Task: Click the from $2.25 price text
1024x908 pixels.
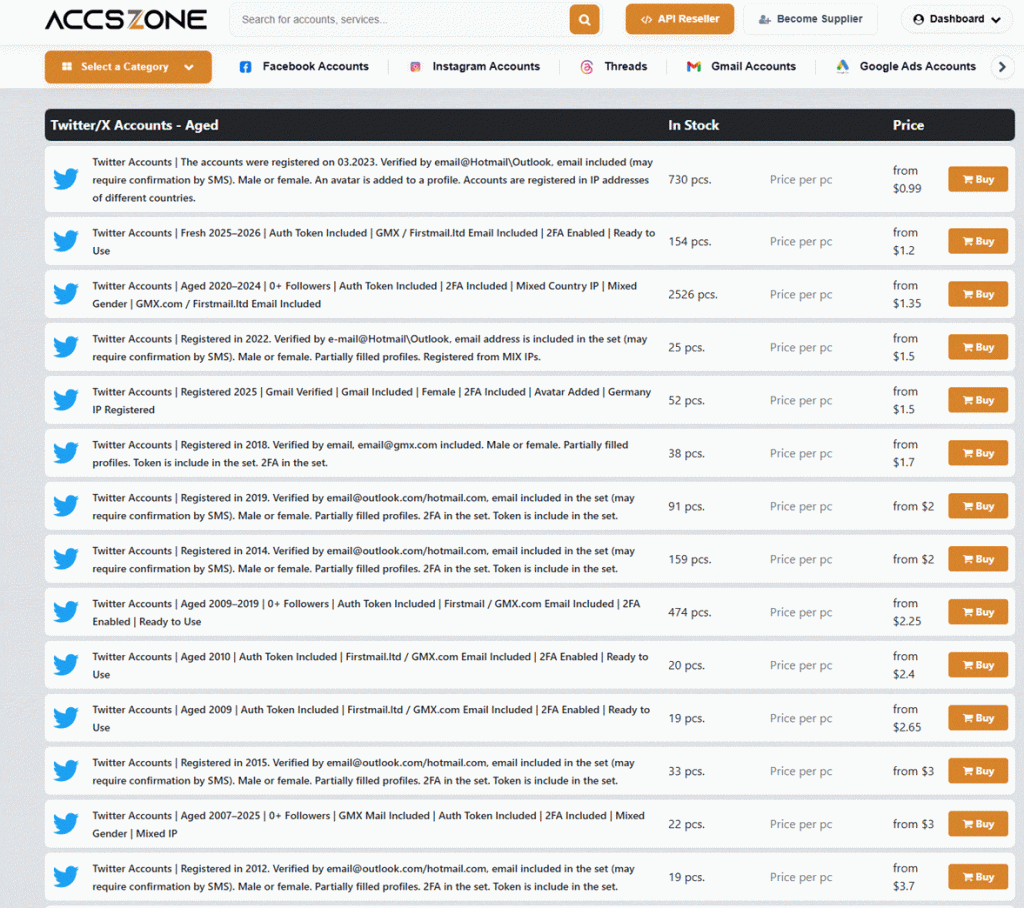Action: pyautogui.click(x=907, y=612)
